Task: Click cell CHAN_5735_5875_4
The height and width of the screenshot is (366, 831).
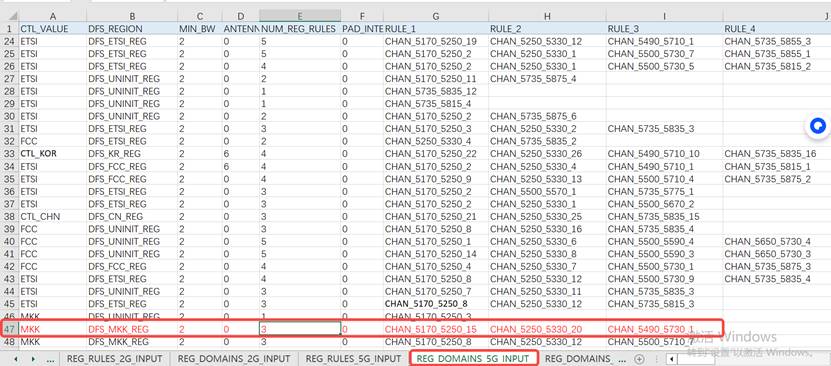Action: tap(547, 78)
